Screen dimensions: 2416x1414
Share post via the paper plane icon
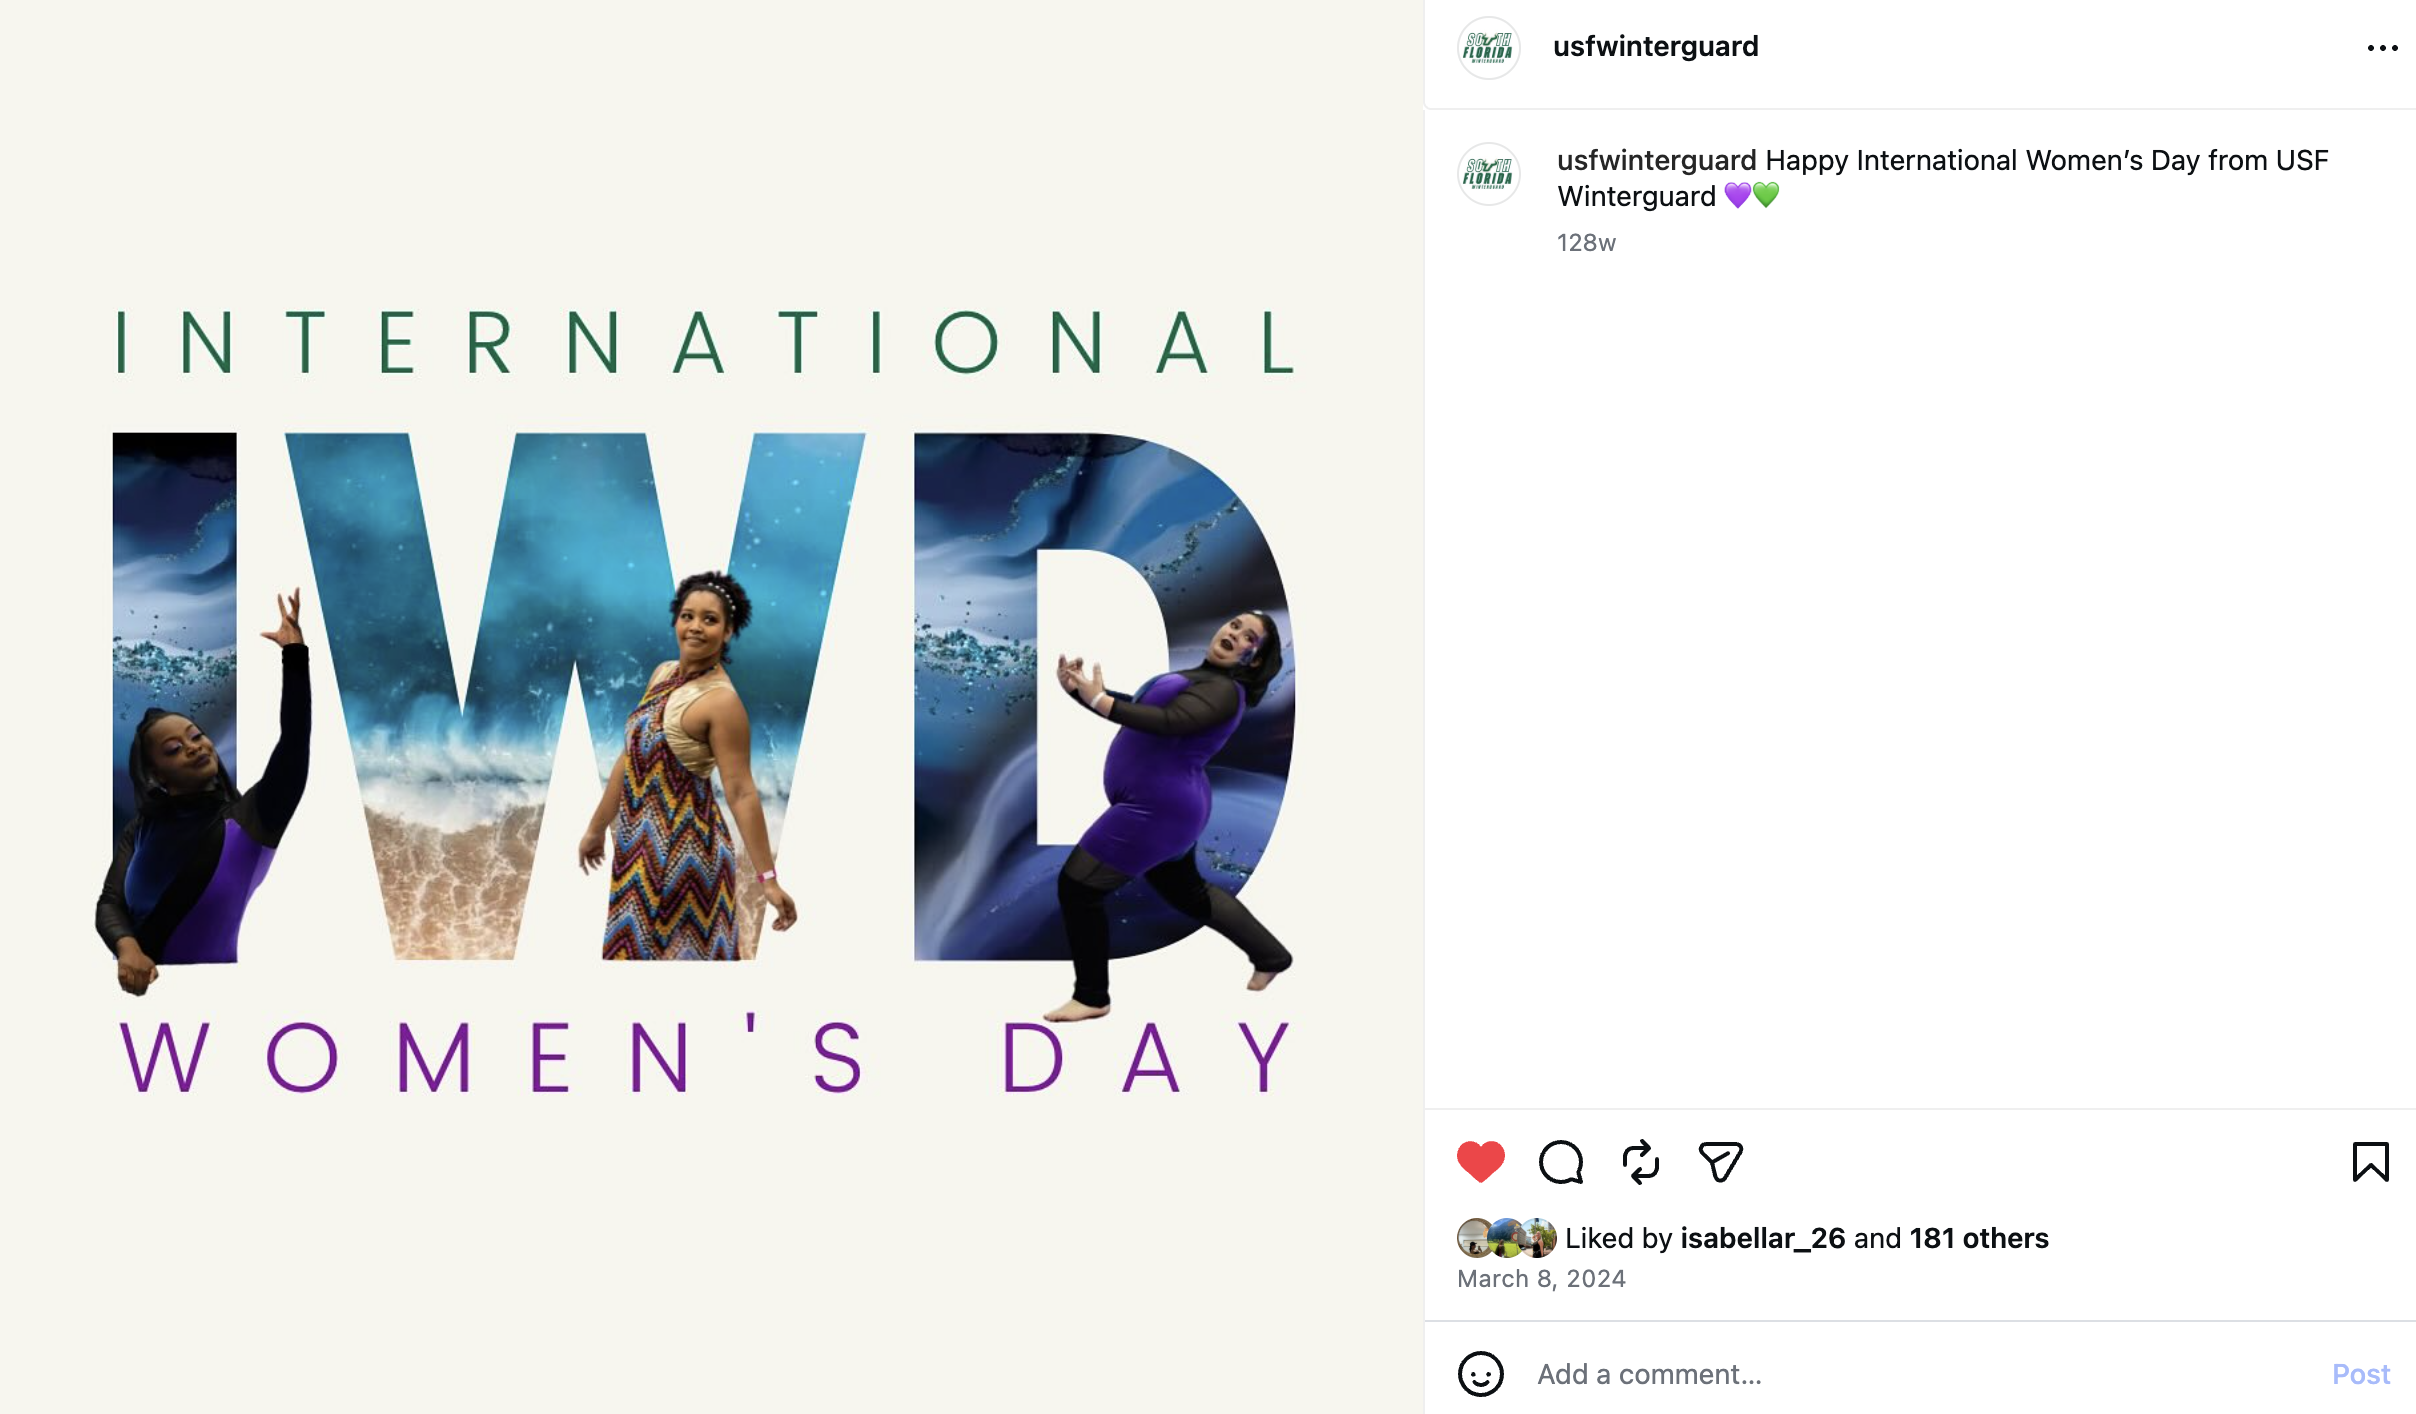point(1721,1161)
